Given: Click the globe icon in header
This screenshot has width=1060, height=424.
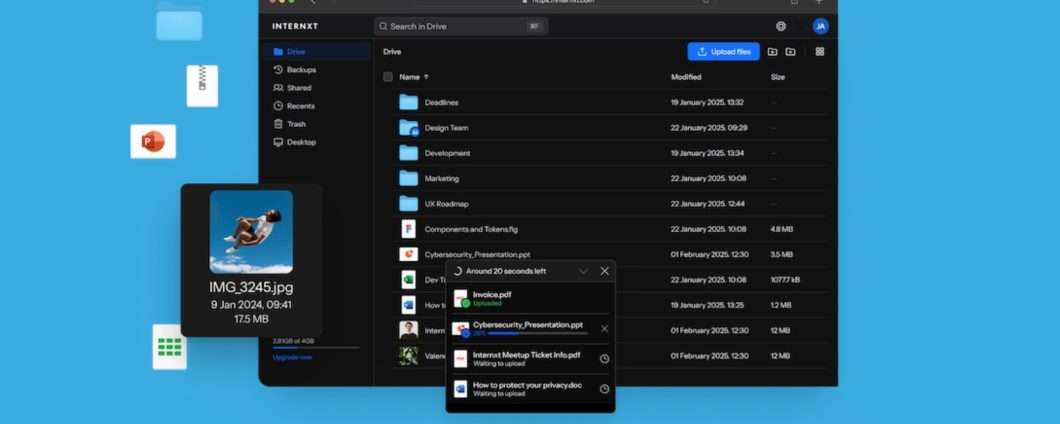Looking at the screenshot, I should pyautogui.click(x=781, y=26).
